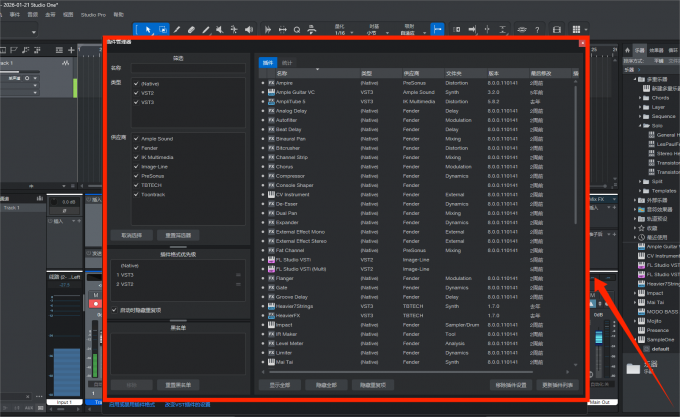Open the blue VST plugin settings link

point(187,404)
